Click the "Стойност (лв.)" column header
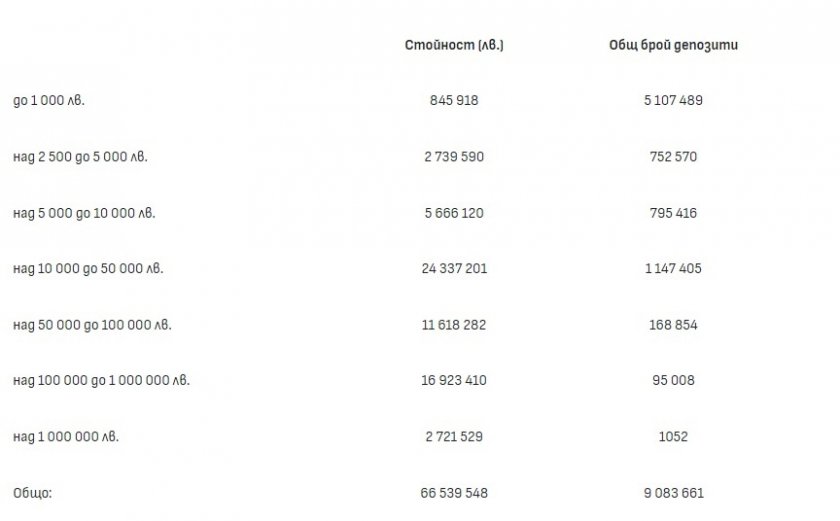The width and height of the screenshot is (840, 521). [x=454, y=45]
